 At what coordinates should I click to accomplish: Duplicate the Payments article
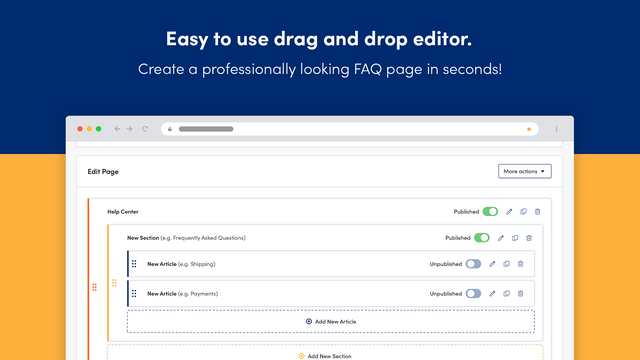tap(507, 293)
